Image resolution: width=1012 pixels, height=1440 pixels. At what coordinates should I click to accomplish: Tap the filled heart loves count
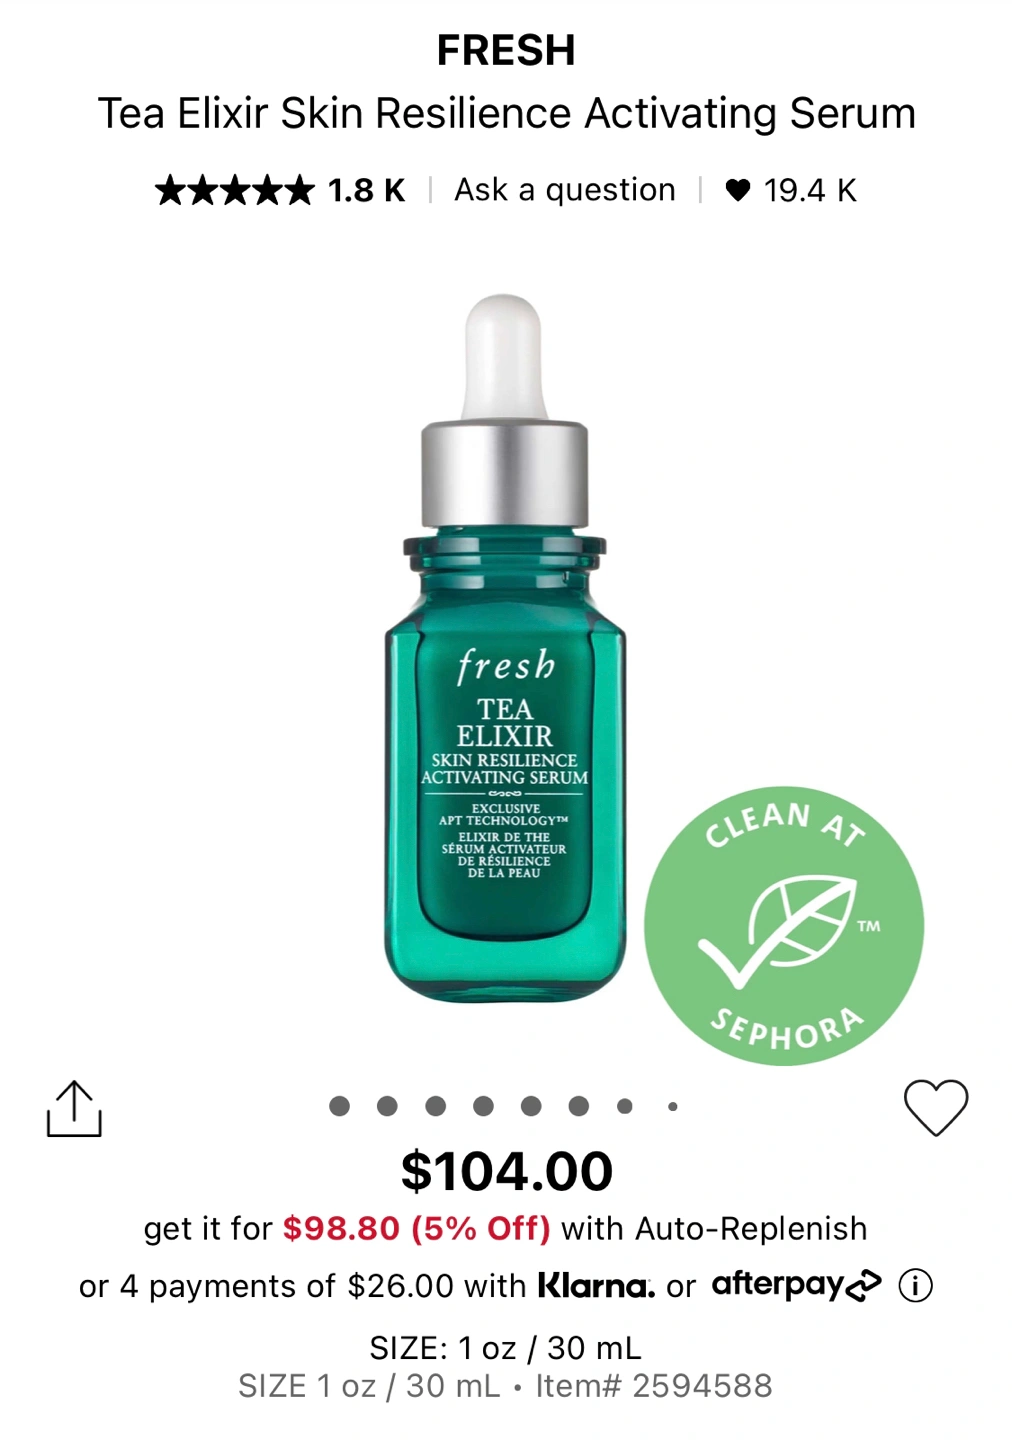click(791, 190)
